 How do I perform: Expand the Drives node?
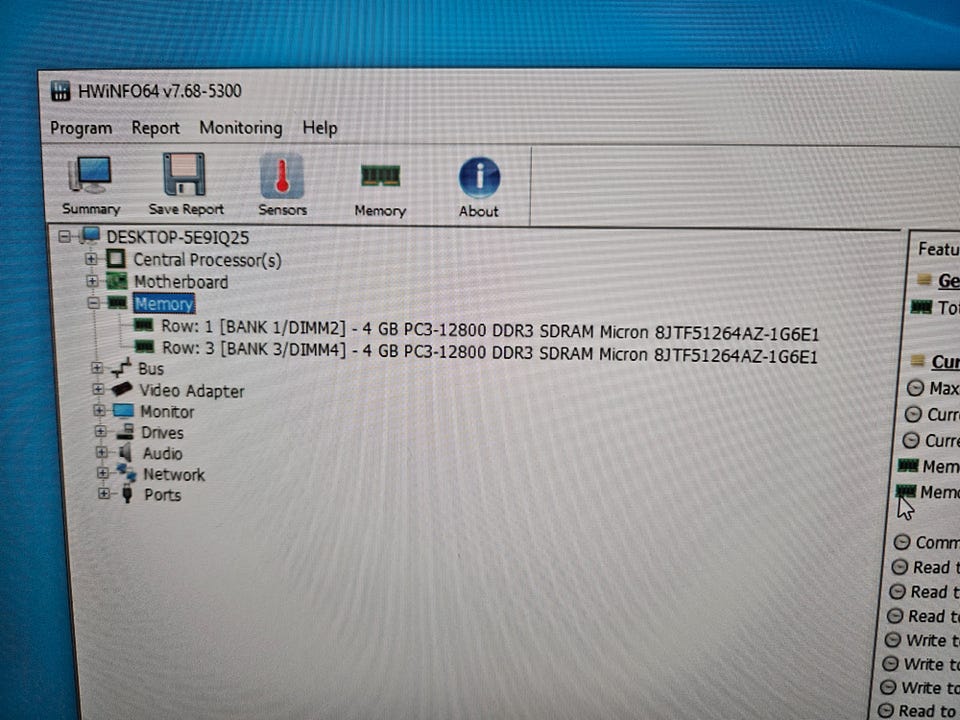tap(100, 432)
